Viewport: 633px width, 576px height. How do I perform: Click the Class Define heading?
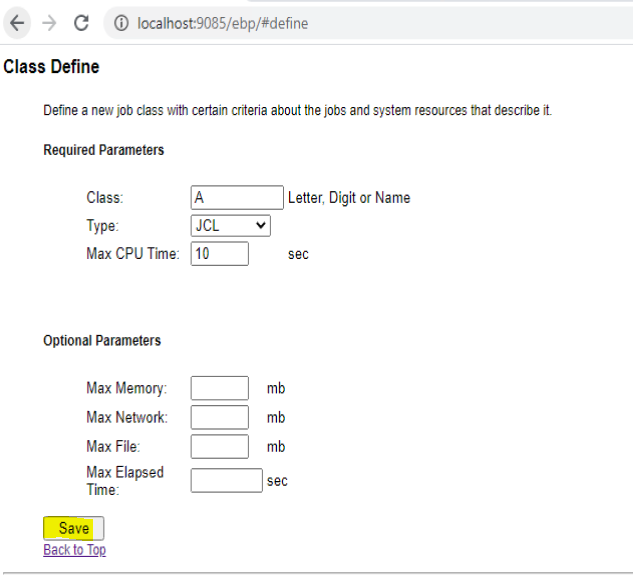[51, 67]
